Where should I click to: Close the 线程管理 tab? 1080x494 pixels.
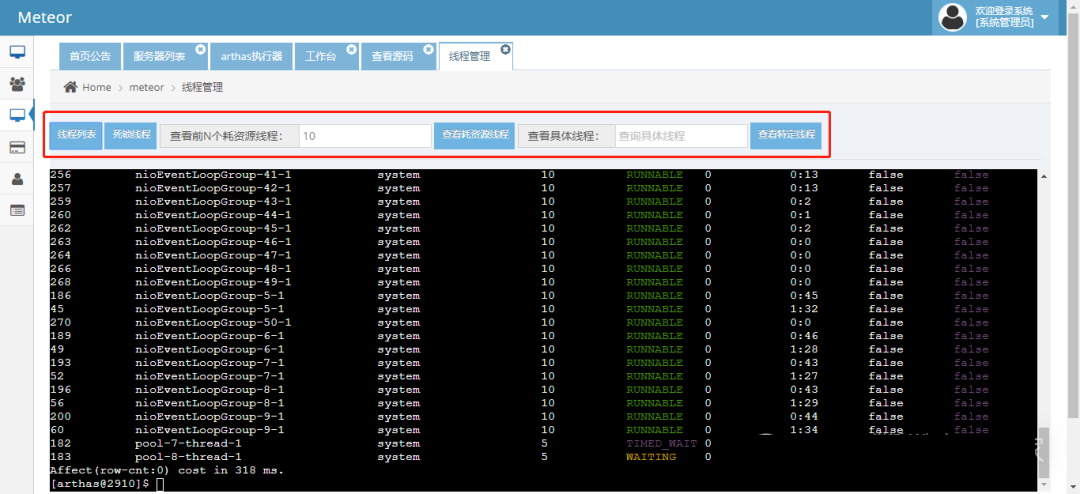point(505,48)
